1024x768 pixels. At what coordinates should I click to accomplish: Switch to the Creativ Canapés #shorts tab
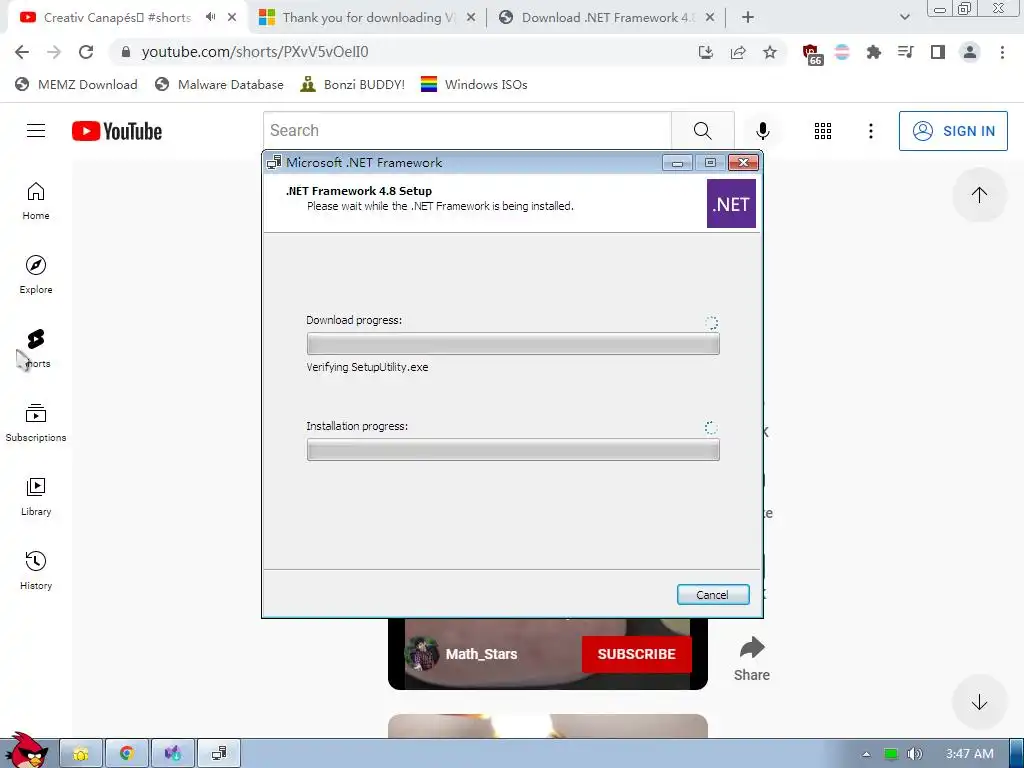pyautogui.click(x=118, y=18)
